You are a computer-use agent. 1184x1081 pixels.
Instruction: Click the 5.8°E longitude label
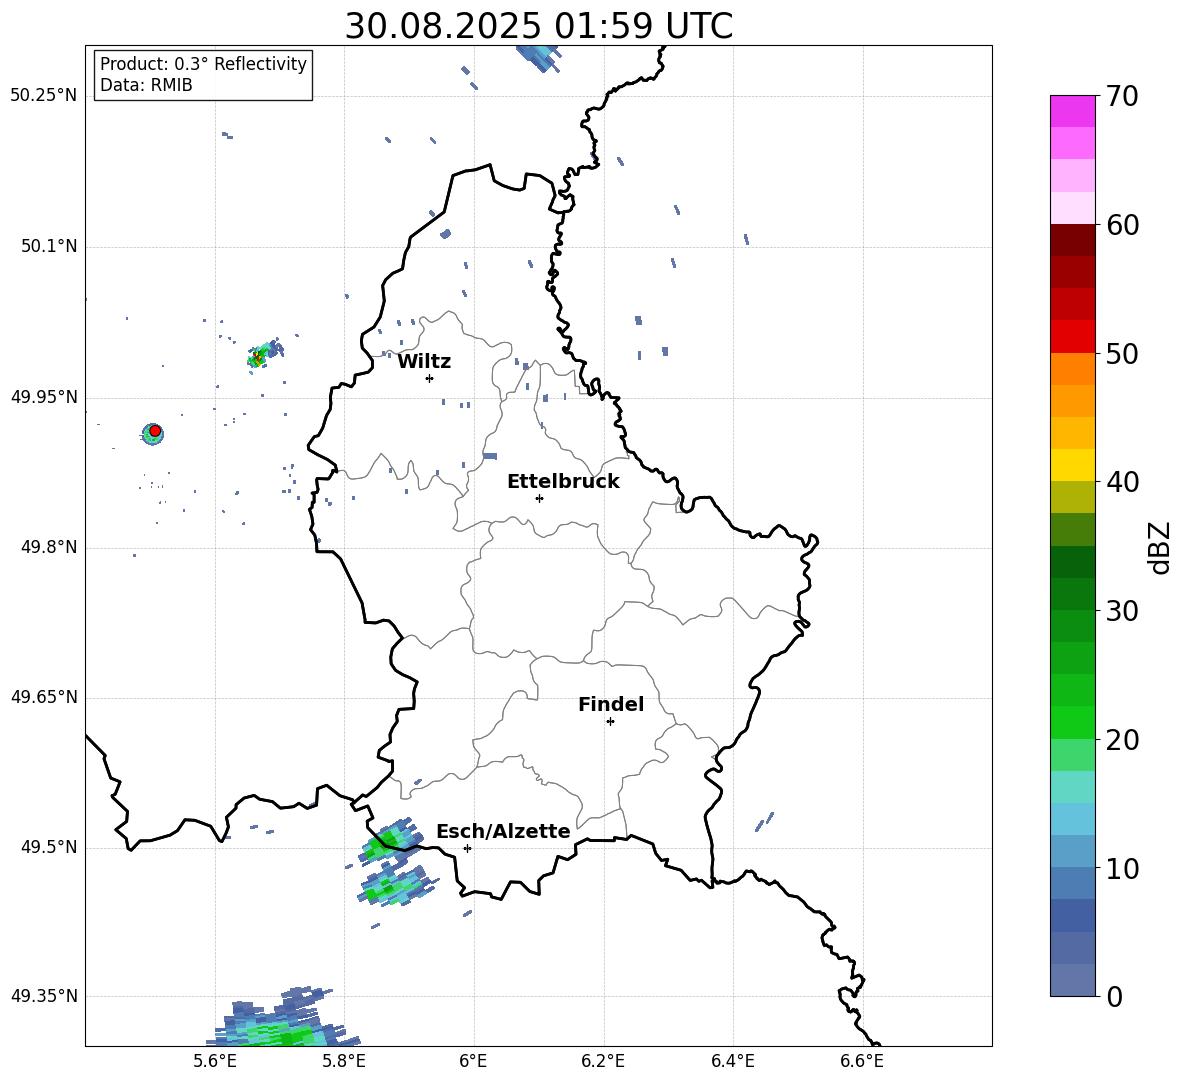(x=344, y=1061)
